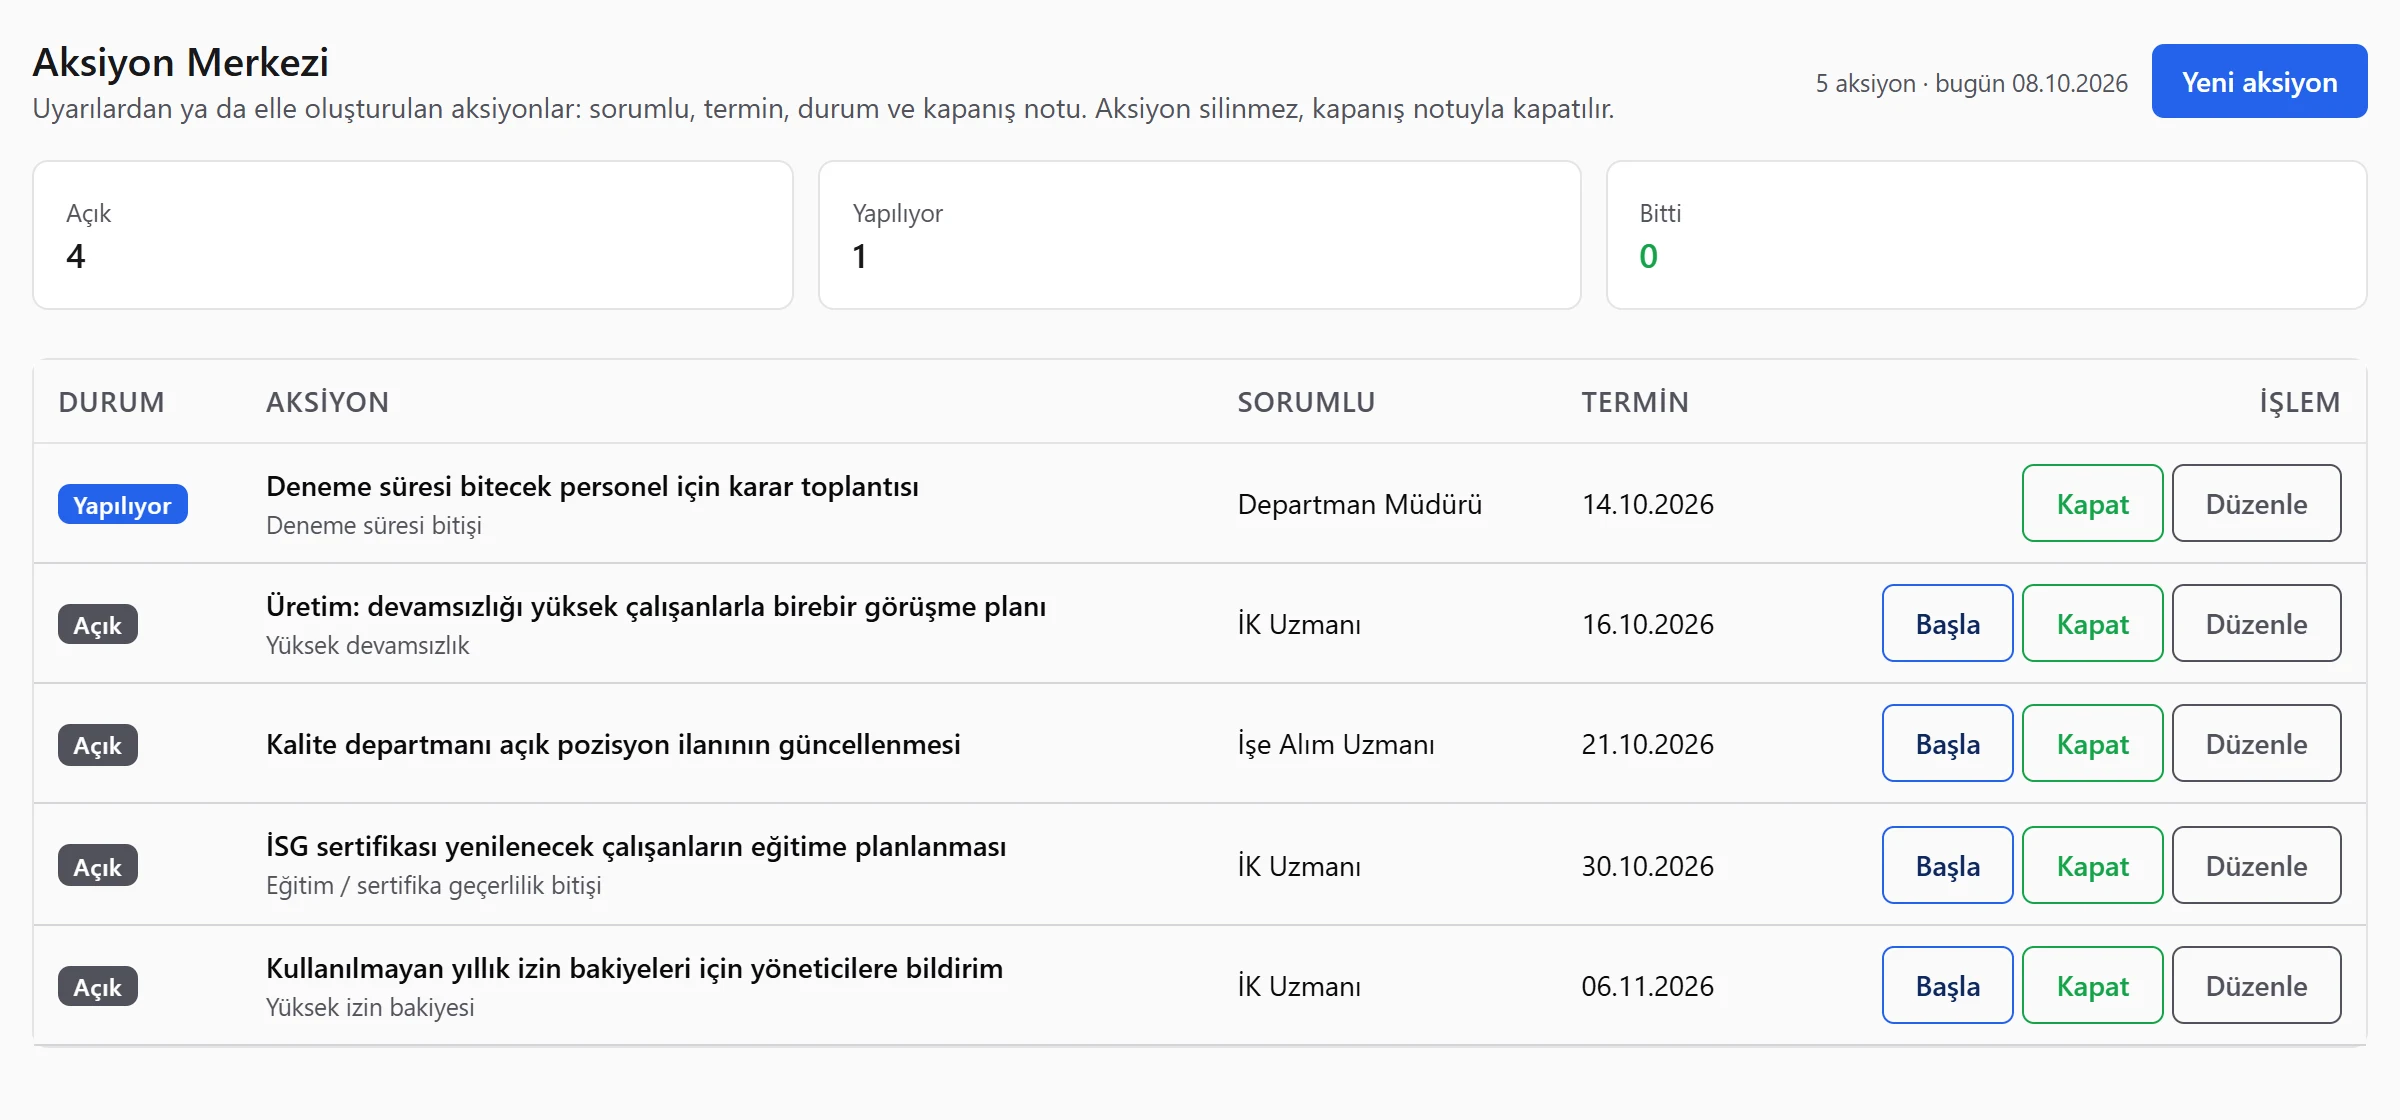Click the due date 16.10.2026
The width and height of the screenshot is (2400, 1120).
[x=1647, y=624]
